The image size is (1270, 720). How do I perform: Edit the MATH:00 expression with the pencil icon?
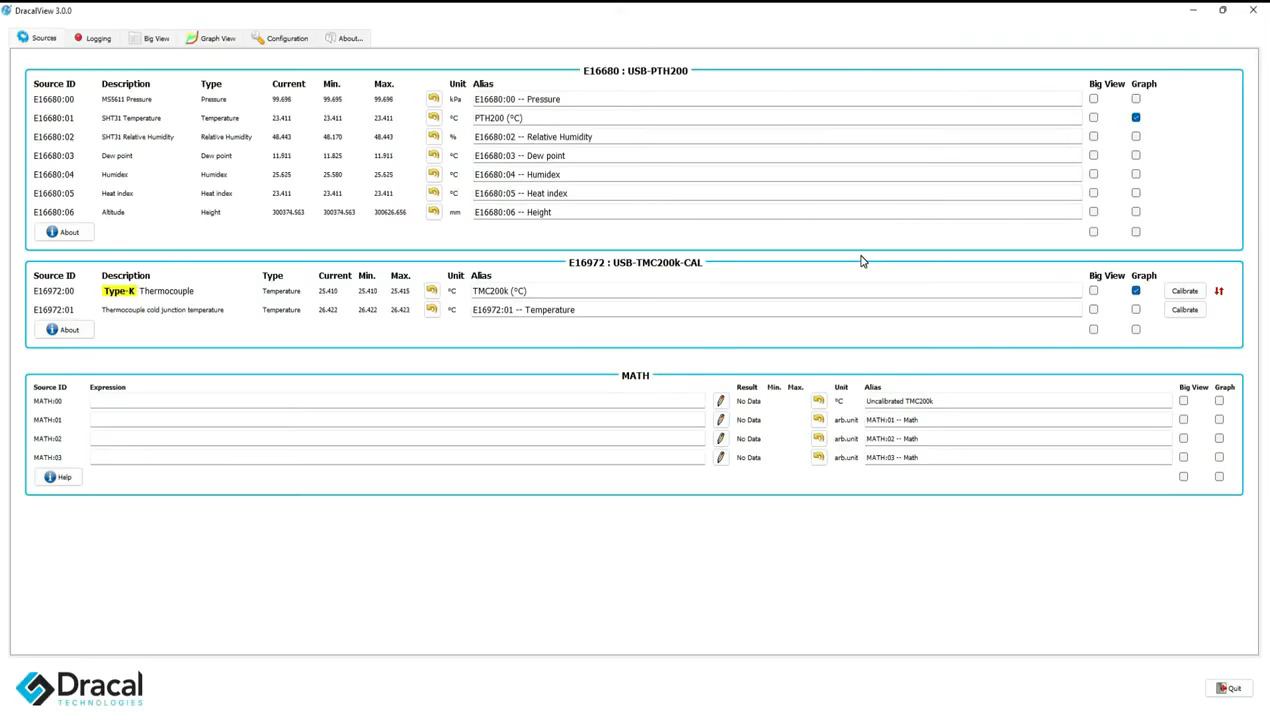point(720,401)
